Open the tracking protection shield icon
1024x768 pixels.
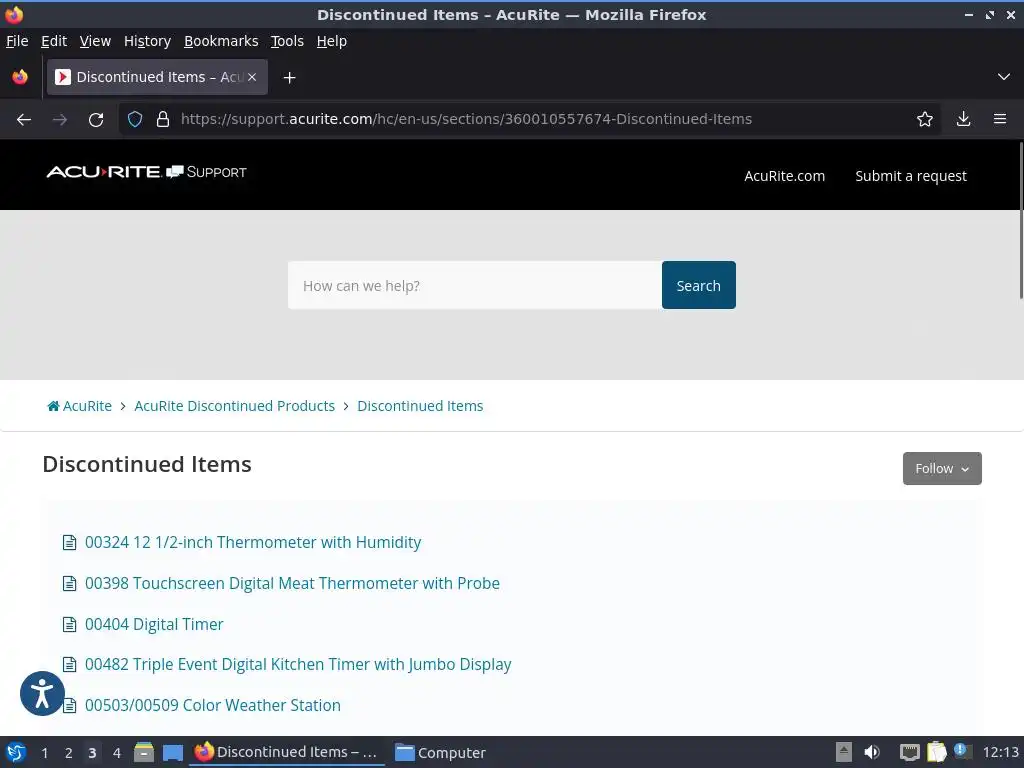135,120
